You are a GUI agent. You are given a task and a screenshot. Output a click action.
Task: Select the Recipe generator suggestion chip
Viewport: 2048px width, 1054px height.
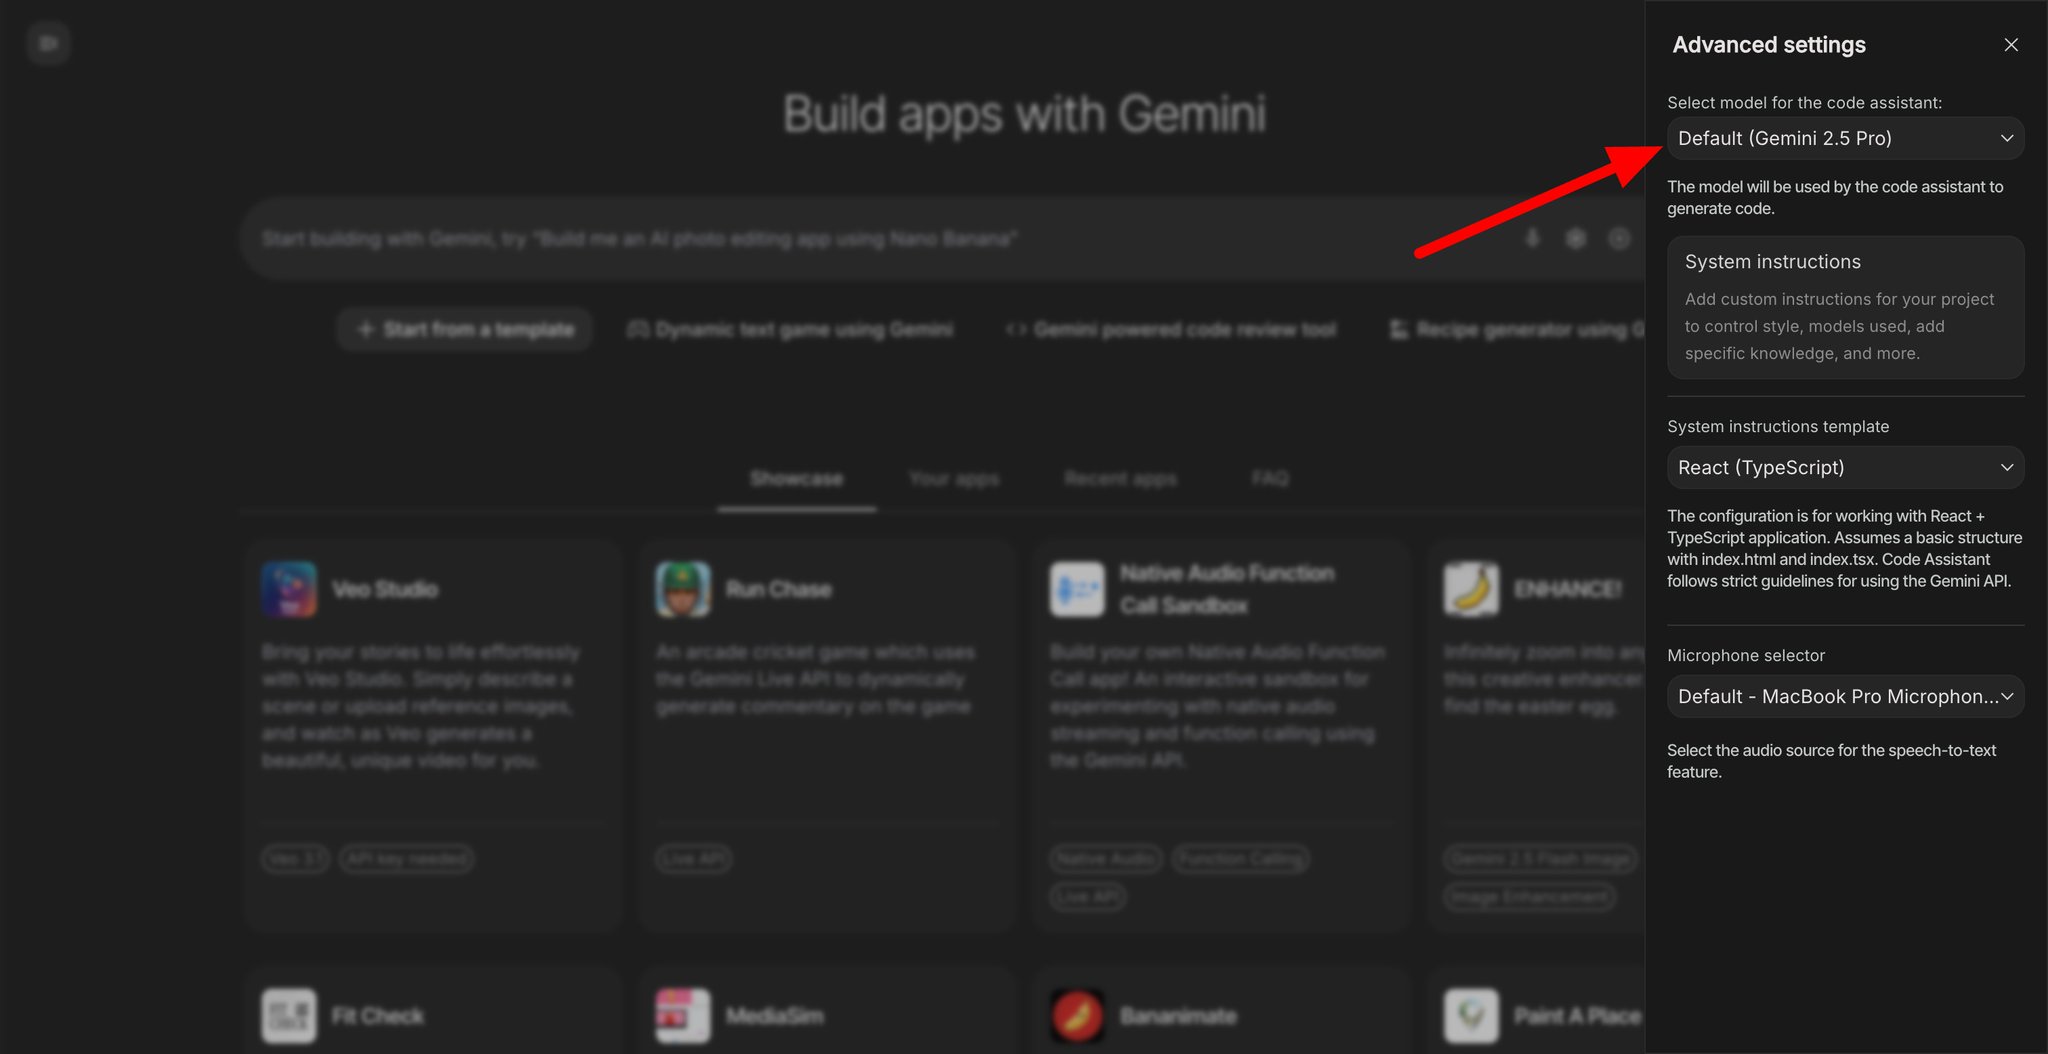click(1517, 329)
